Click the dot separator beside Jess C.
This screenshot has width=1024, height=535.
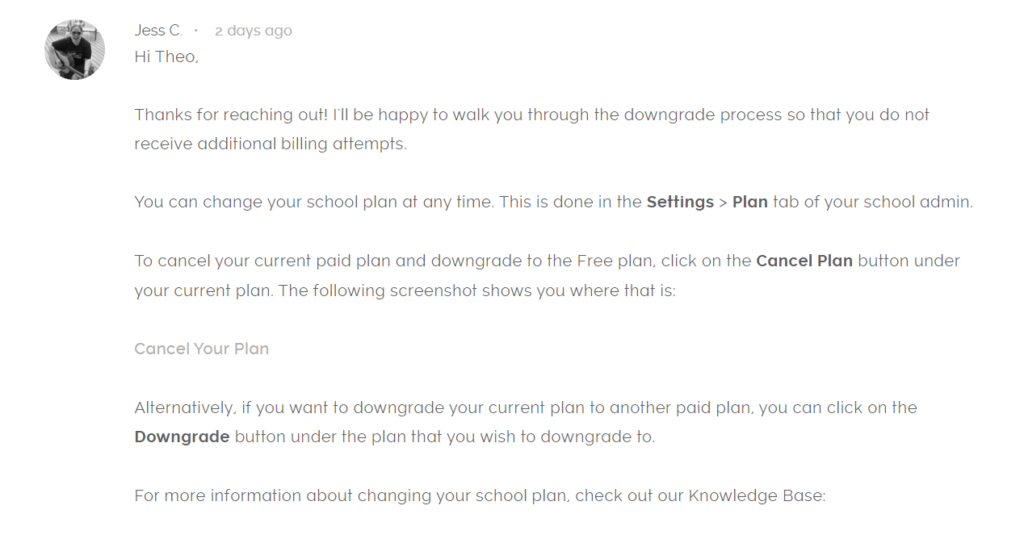click(196, 30)
